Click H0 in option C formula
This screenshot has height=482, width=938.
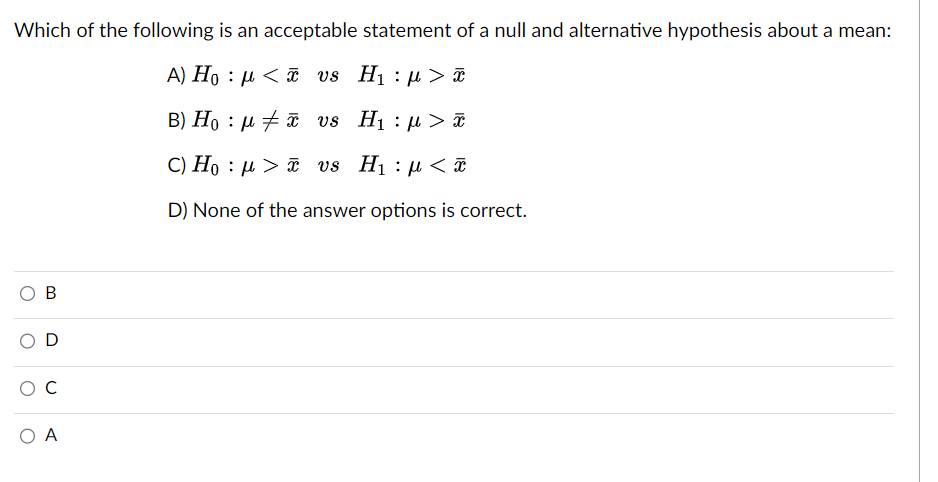click(206, 165)
